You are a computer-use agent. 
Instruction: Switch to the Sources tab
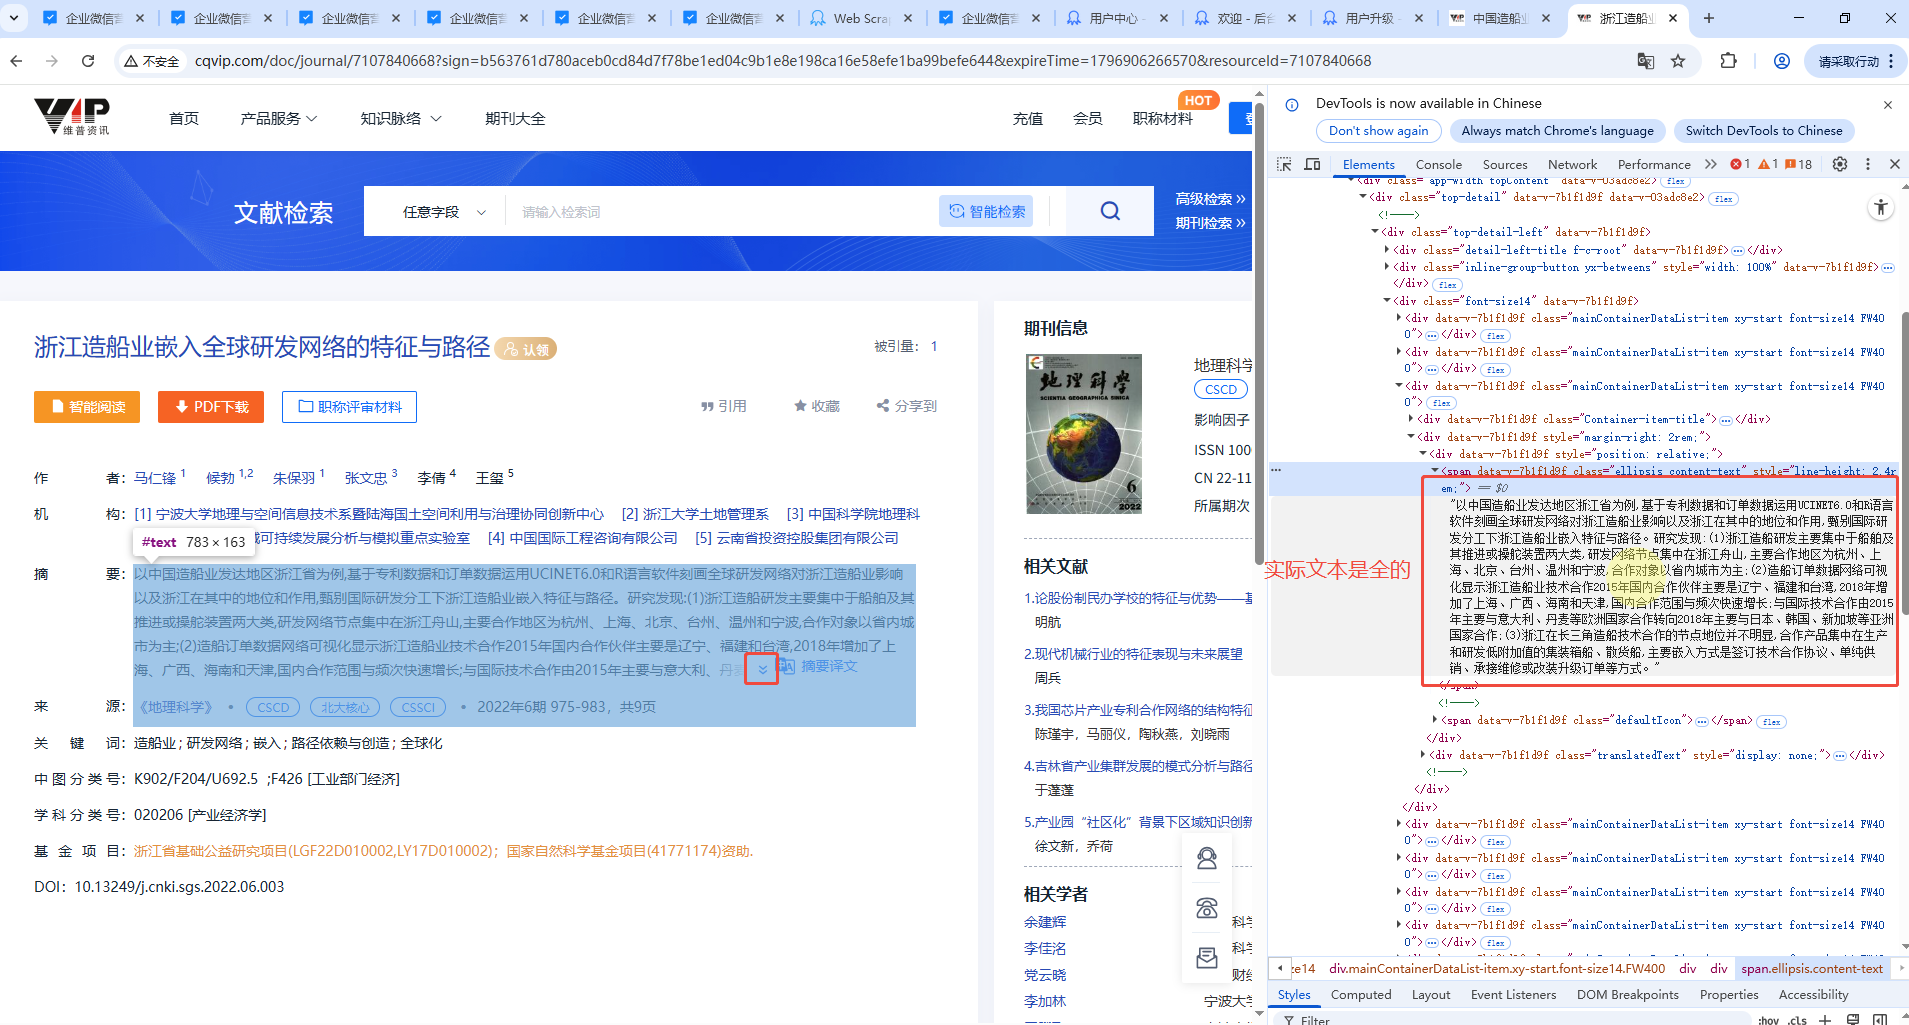[x=1504, y=165]
